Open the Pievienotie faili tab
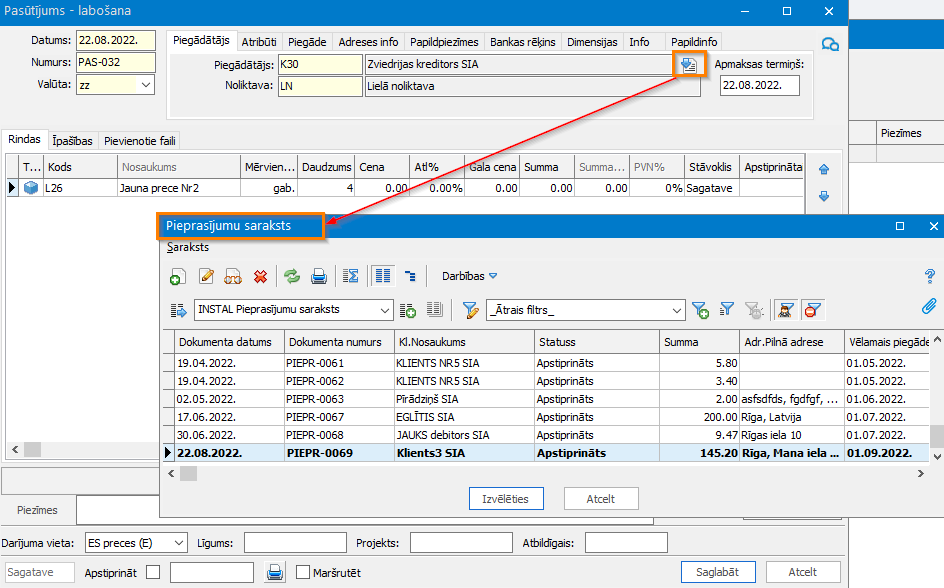The width and height of the screenshot is (944, 588). (x=139, y=141)
